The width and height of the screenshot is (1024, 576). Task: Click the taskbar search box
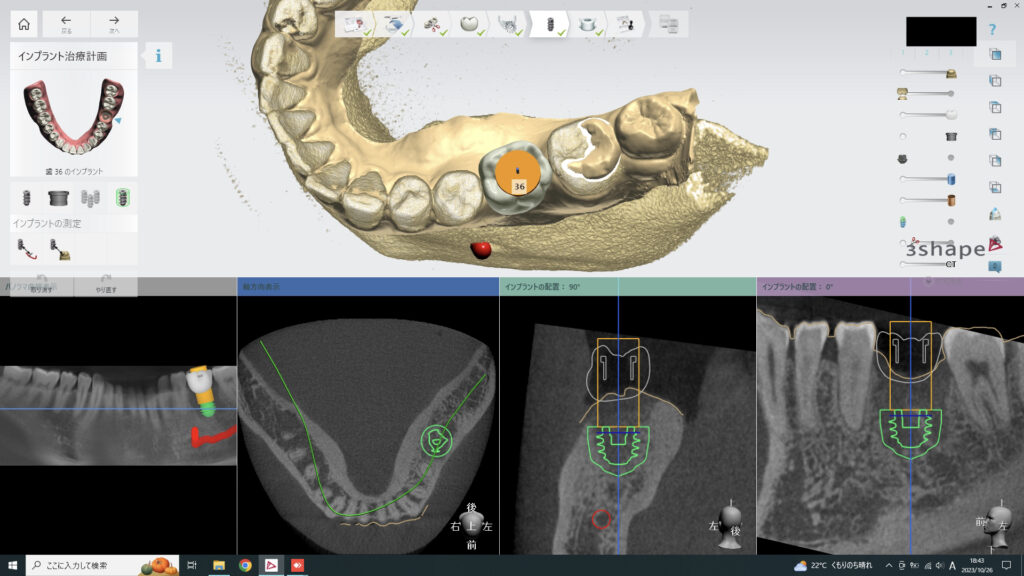[103, 566]
